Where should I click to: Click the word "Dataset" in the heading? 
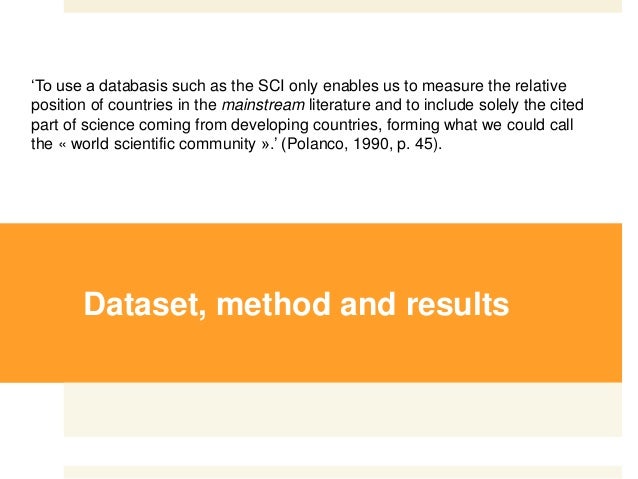point(144,304)
